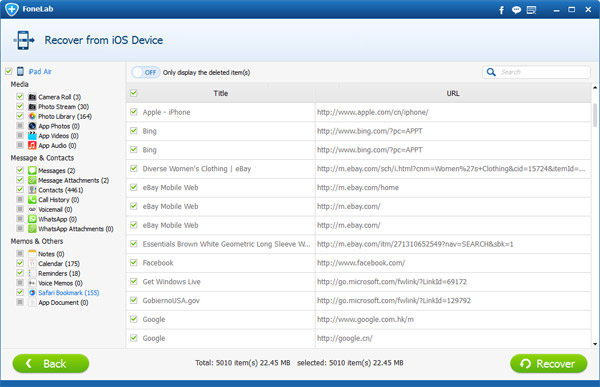Click the FoneLab logo icon
Viewport: 600px width, 387px height.
(11, 9)
